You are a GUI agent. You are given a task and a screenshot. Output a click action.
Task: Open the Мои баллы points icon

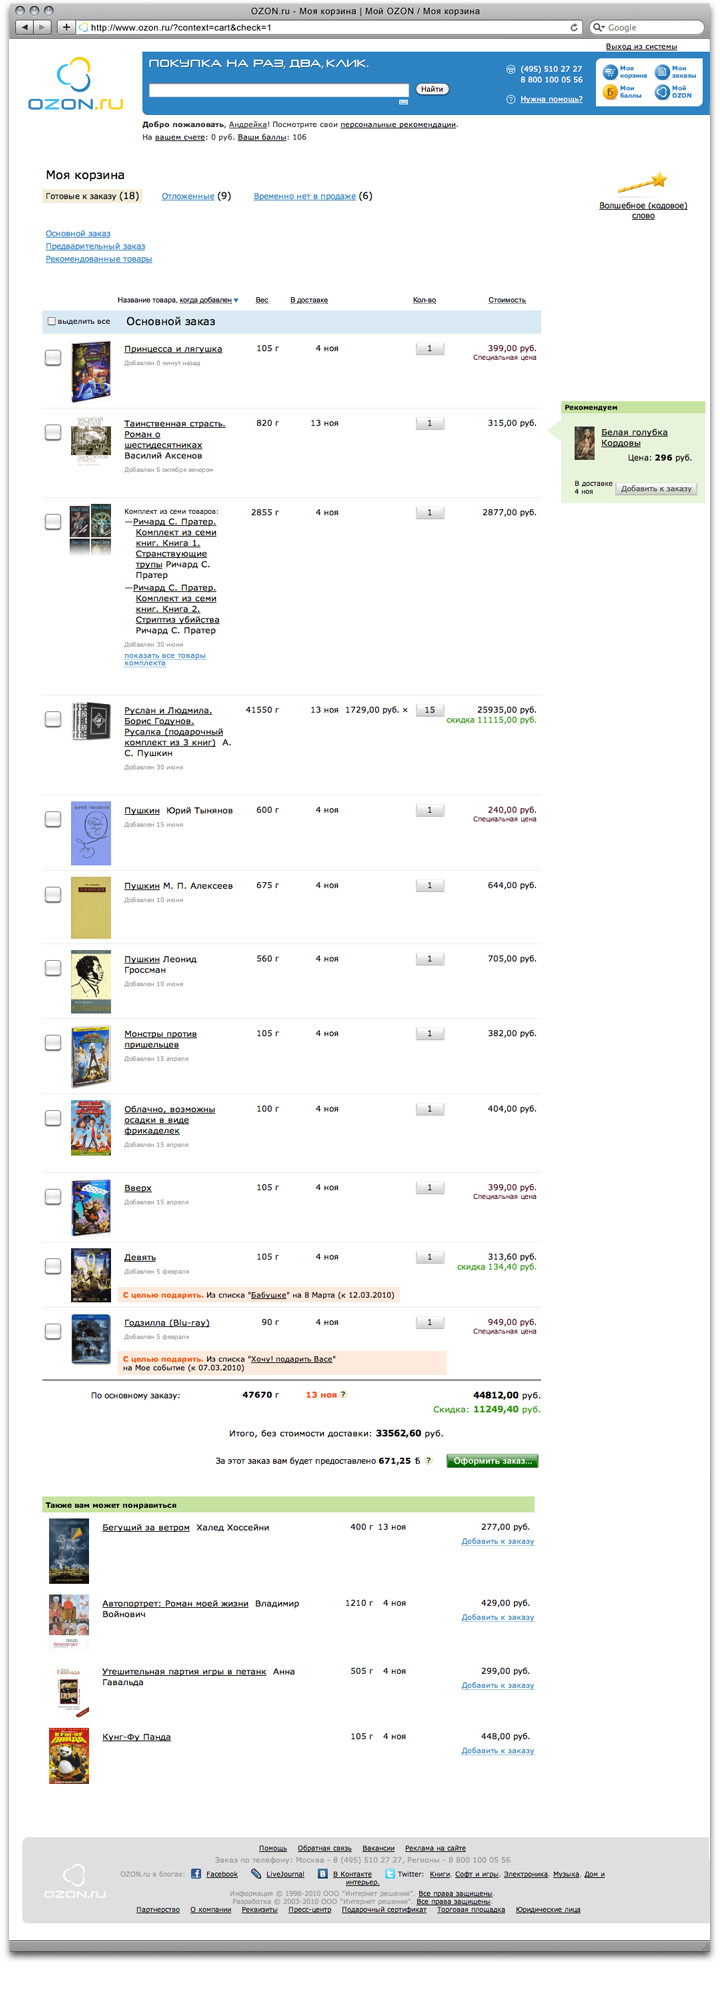tap(609, 92)
